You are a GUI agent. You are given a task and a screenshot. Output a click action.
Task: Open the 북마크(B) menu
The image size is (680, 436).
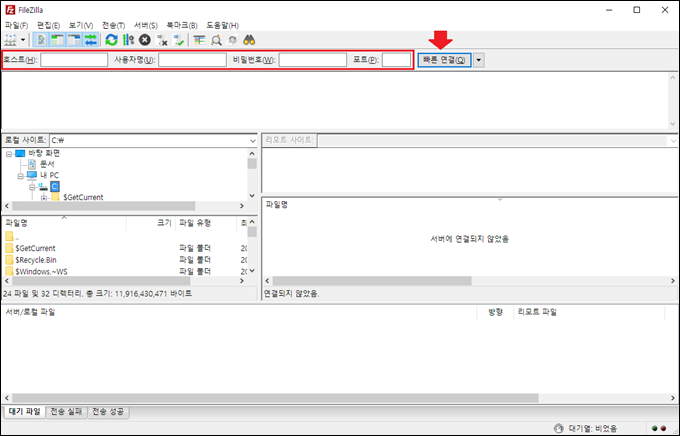tap(182, 25)
